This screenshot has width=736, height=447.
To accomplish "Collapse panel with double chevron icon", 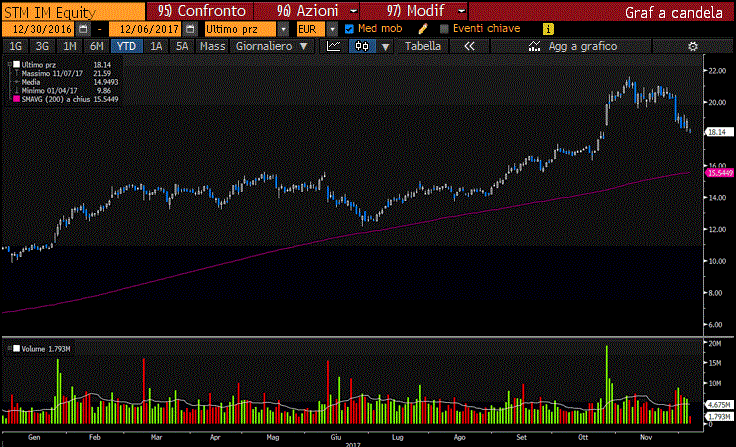I will coord(469,46).
